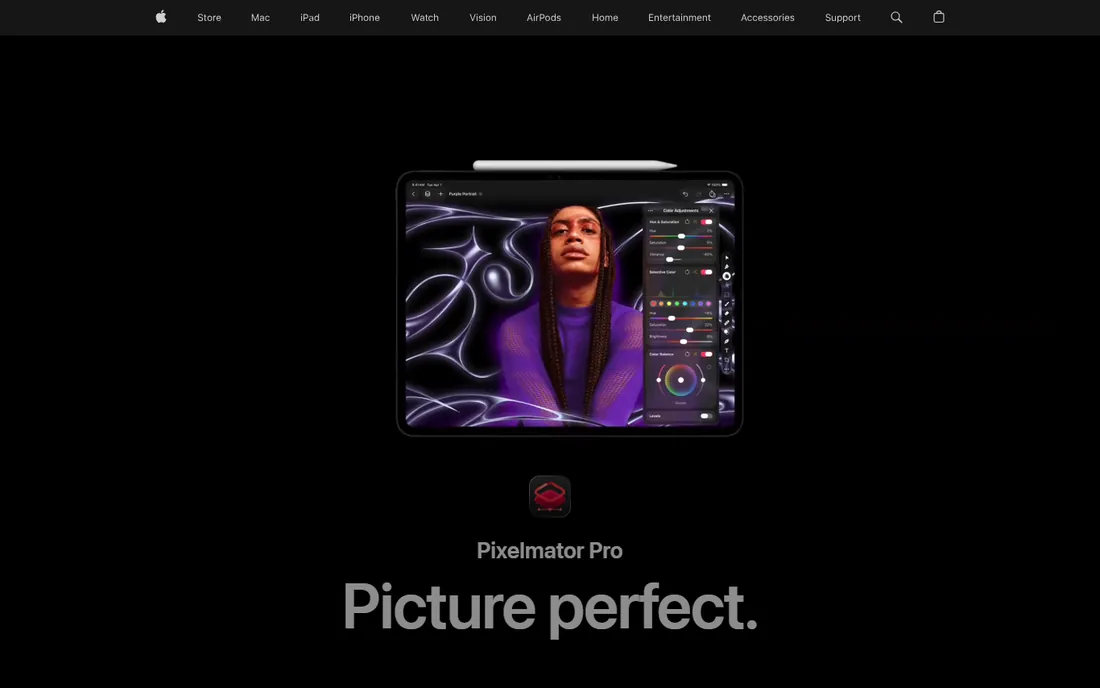Click the Saturation slider under Hue & Saturation

[681, 248]
